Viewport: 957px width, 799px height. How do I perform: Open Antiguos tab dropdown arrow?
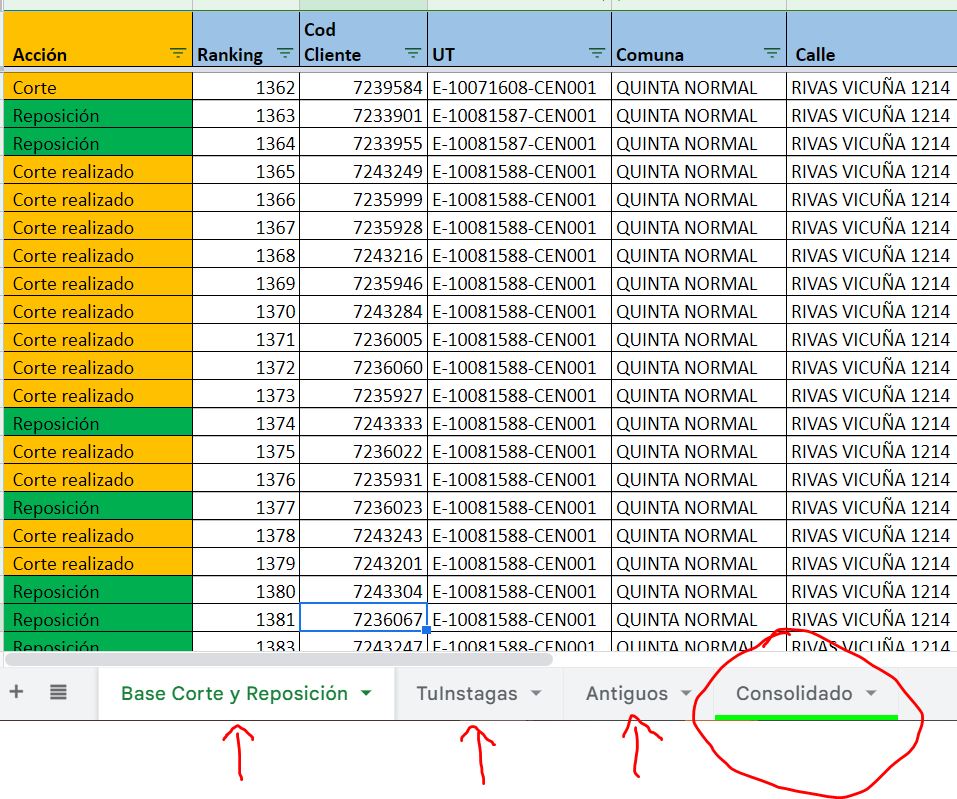(x=686, y=693)
